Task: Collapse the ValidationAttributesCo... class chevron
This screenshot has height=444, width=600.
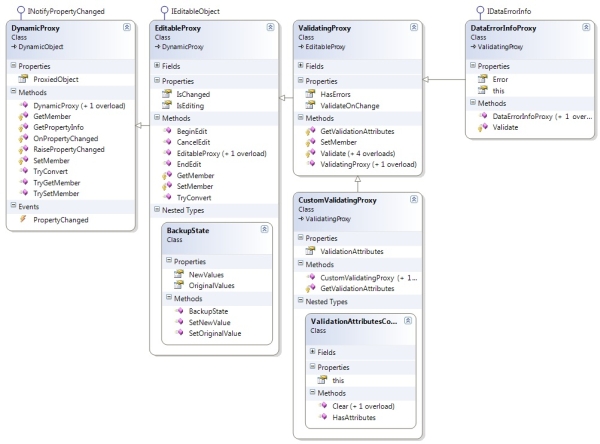Action: tap(408, 320)
